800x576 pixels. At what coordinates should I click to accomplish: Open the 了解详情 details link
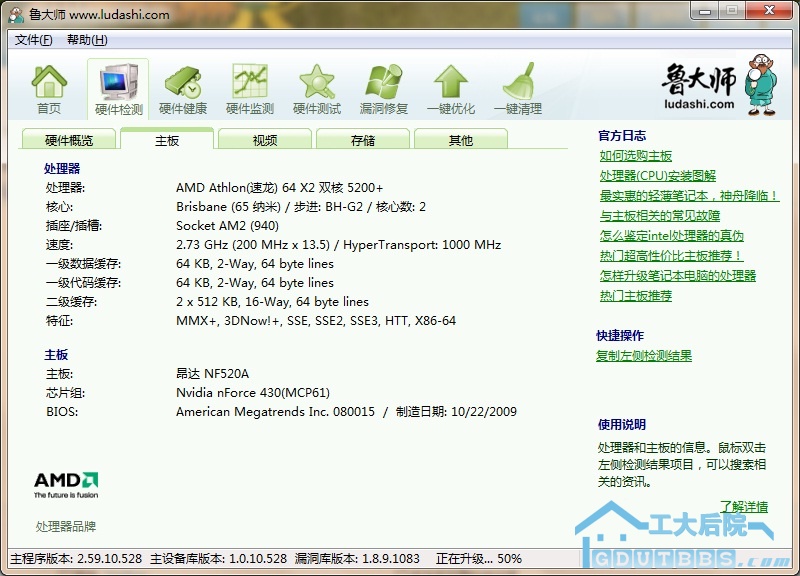click(x=744, y=507)
